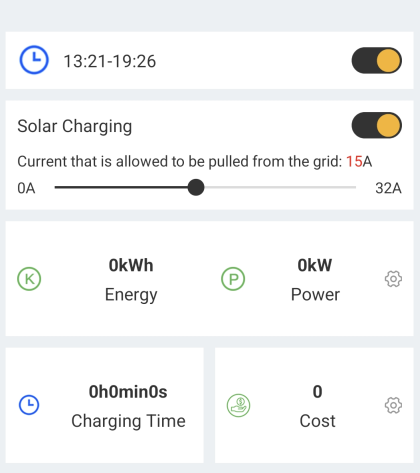Click the Solar Charging label
Viewport: 420px width, 473px height.
(x=75, y=126)
